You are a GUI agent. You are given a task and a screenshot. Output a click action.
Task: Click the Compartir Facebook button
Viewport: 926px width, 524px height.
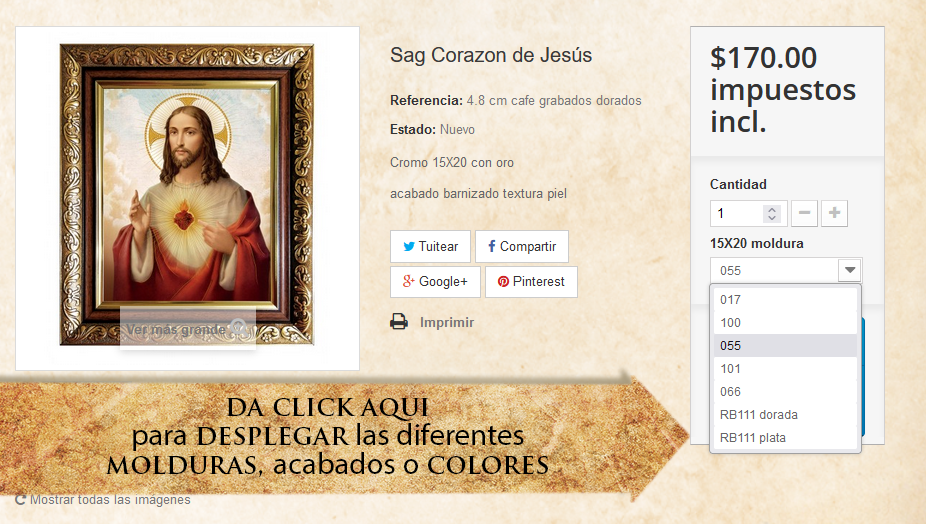tap(521, 246)
